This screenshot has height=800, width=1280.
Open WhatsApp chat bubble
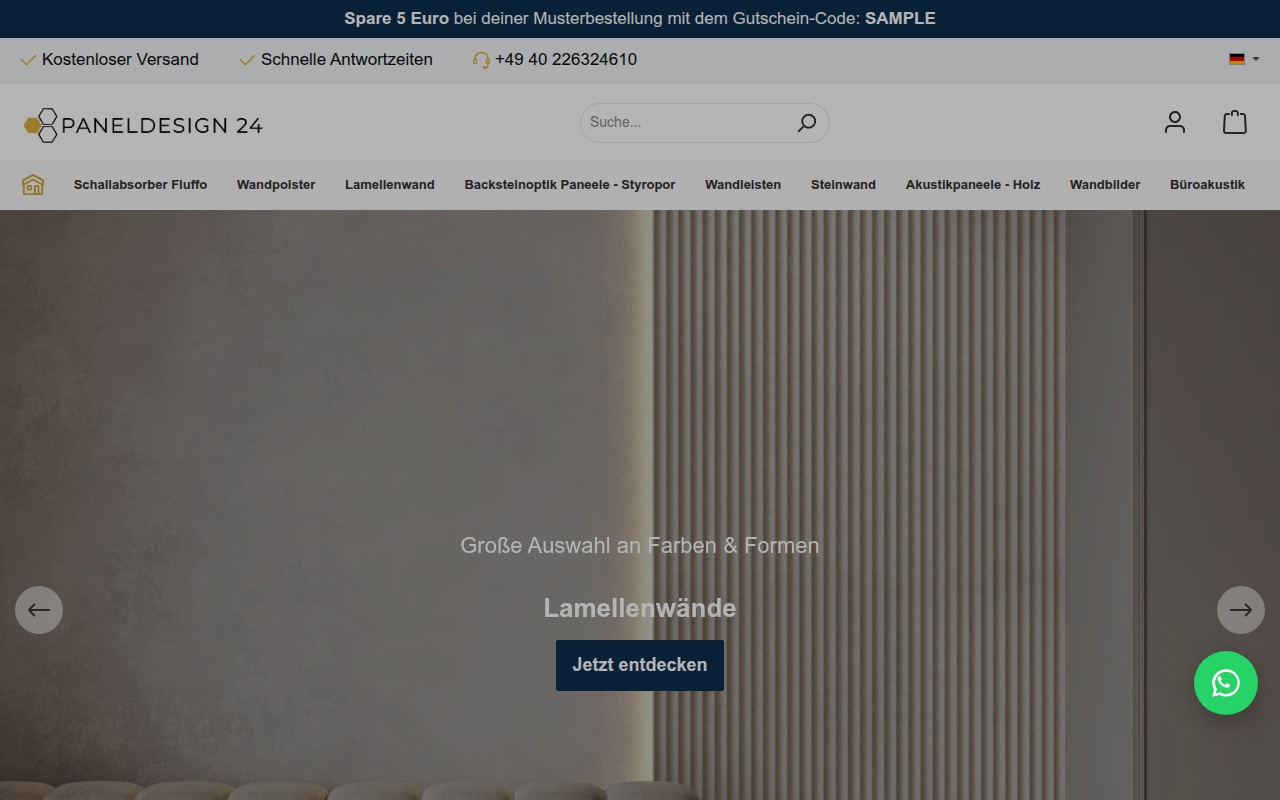click(1226, 683)
